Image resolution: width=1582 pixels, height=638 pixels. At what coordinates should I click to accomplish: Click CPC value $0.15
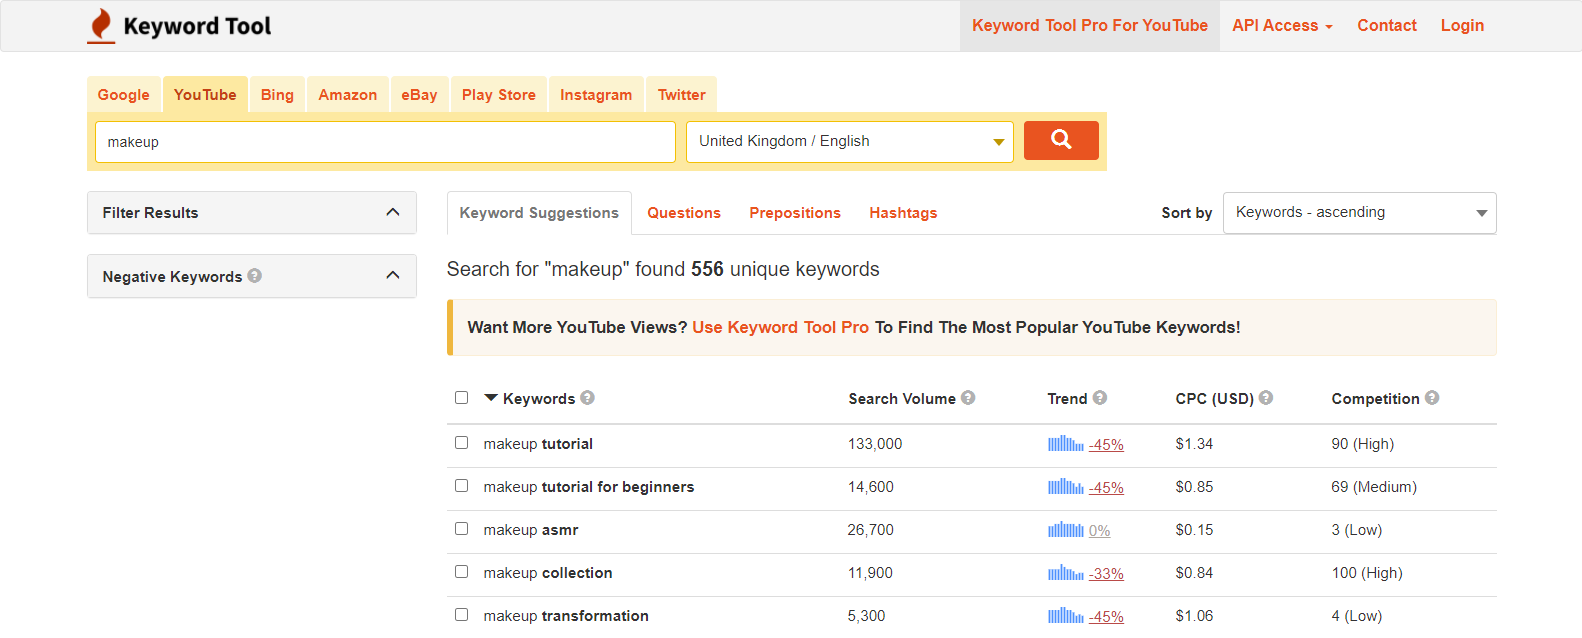tap(1194, 530)
